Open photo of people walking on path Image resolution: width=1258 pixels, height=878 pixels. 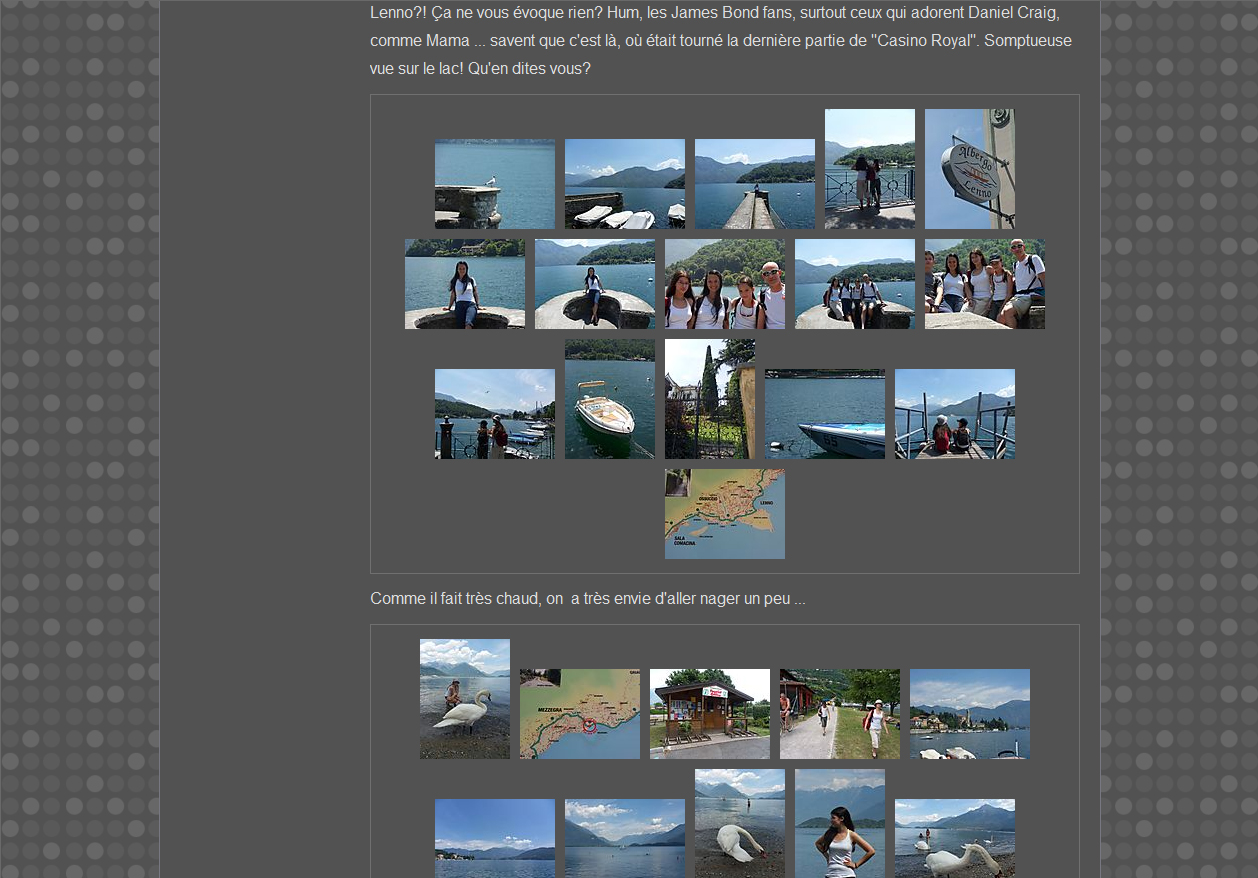point(839,714)
